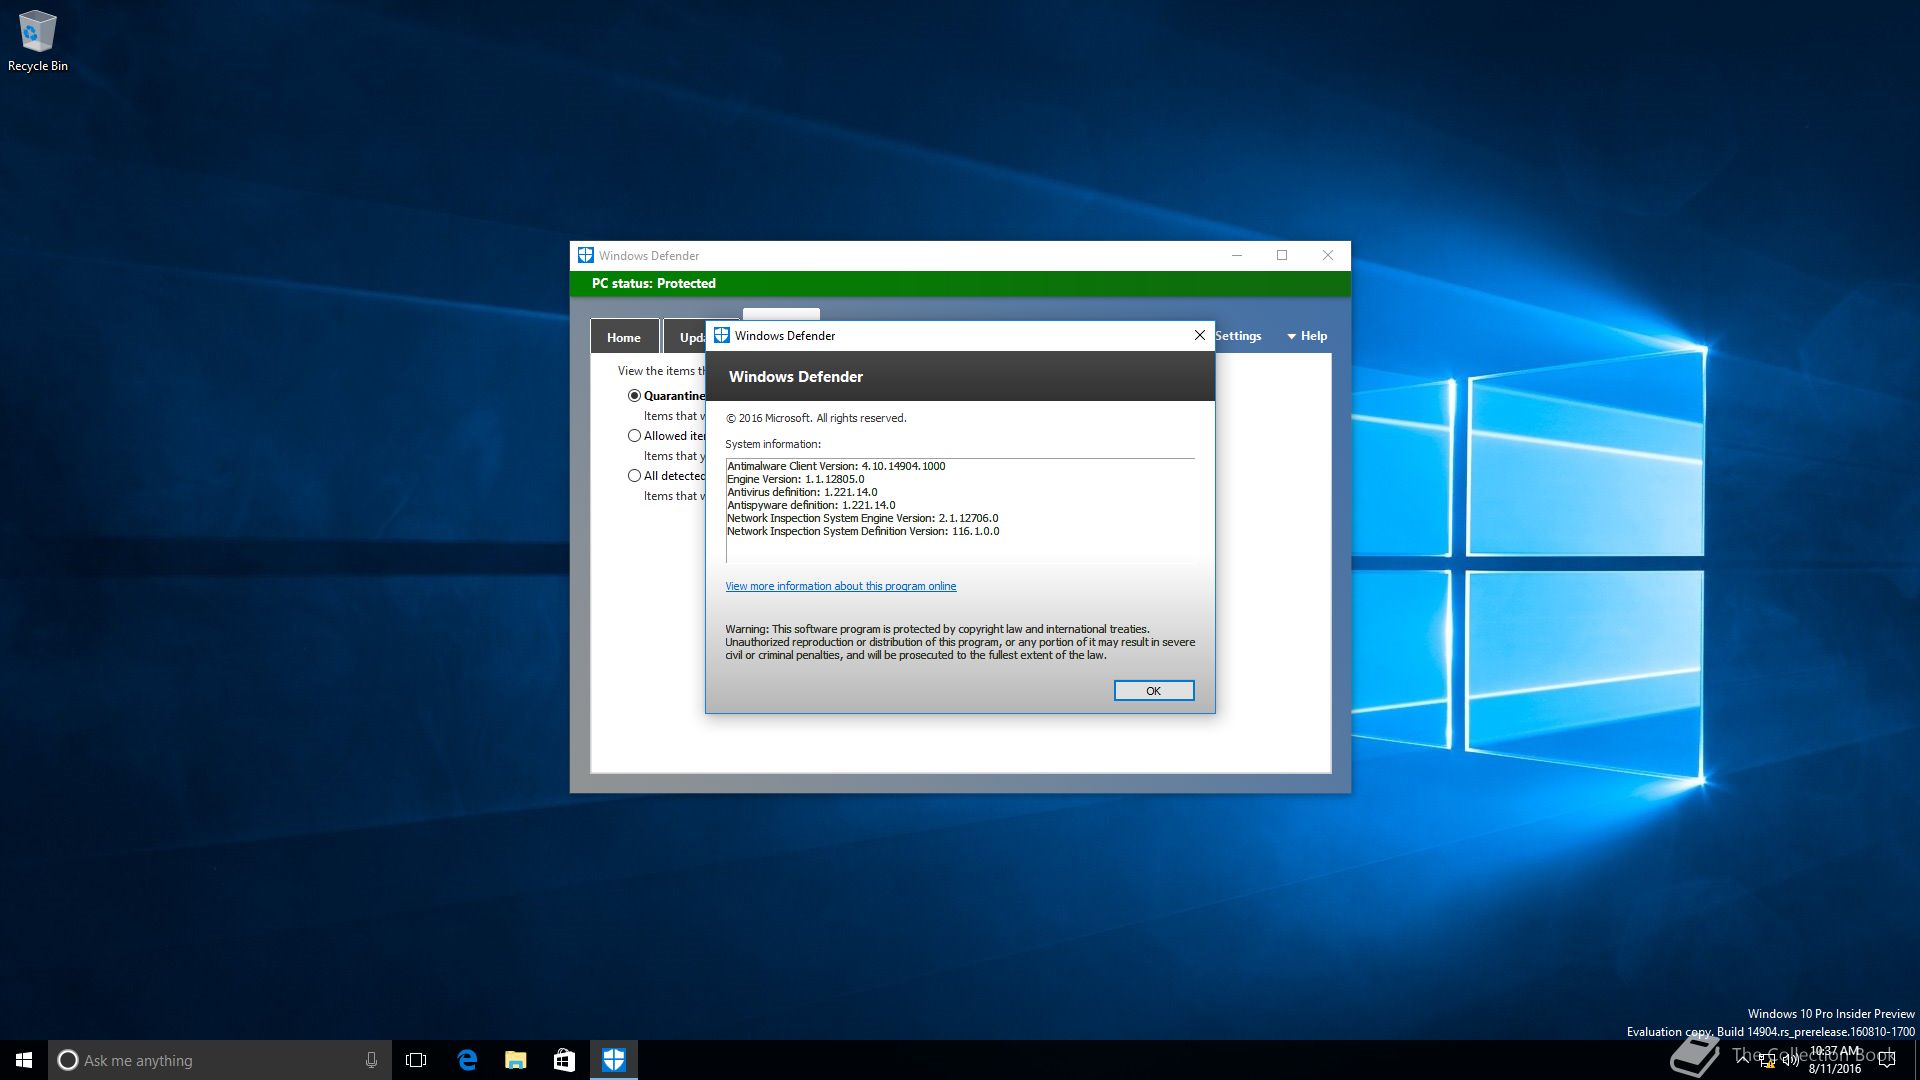Open File Explorer from the taskbar
Image resolution: width=1920 pixels, height=1080 pixels.
pos(516,1060)
